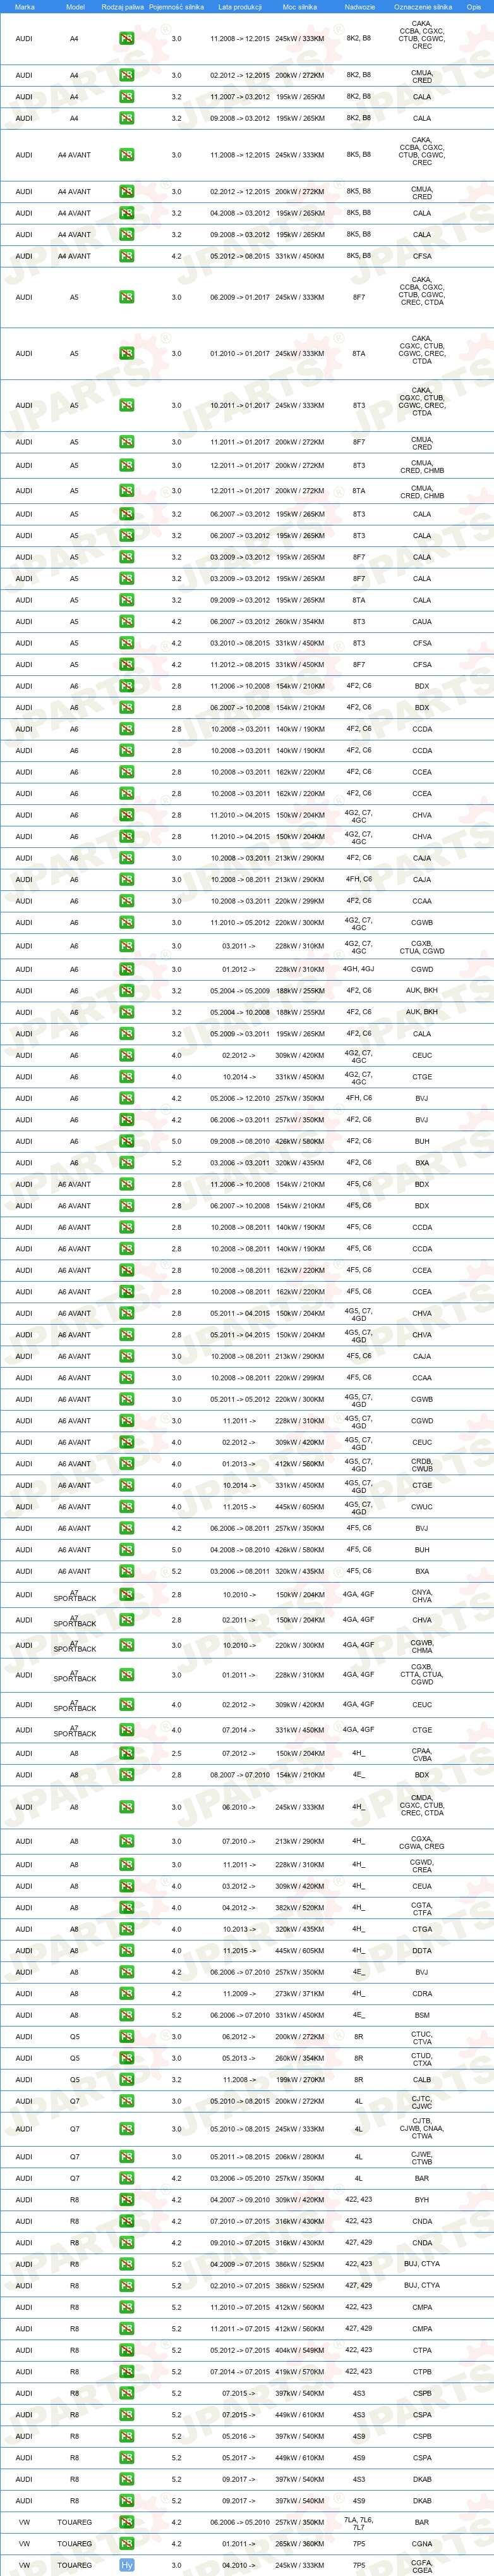The height and width of the screenshot is (2576, 494).
Task: Click 'VW' in the 7LA, 7L6 row
Action: 24,2522
